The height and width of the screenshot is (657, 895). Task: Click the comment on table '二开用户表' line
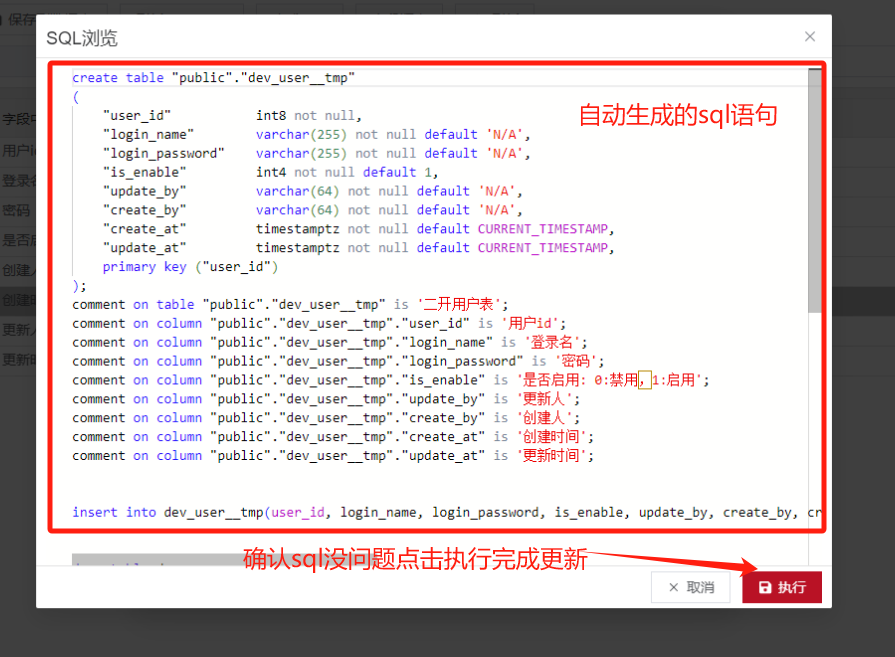coord(290,304)
